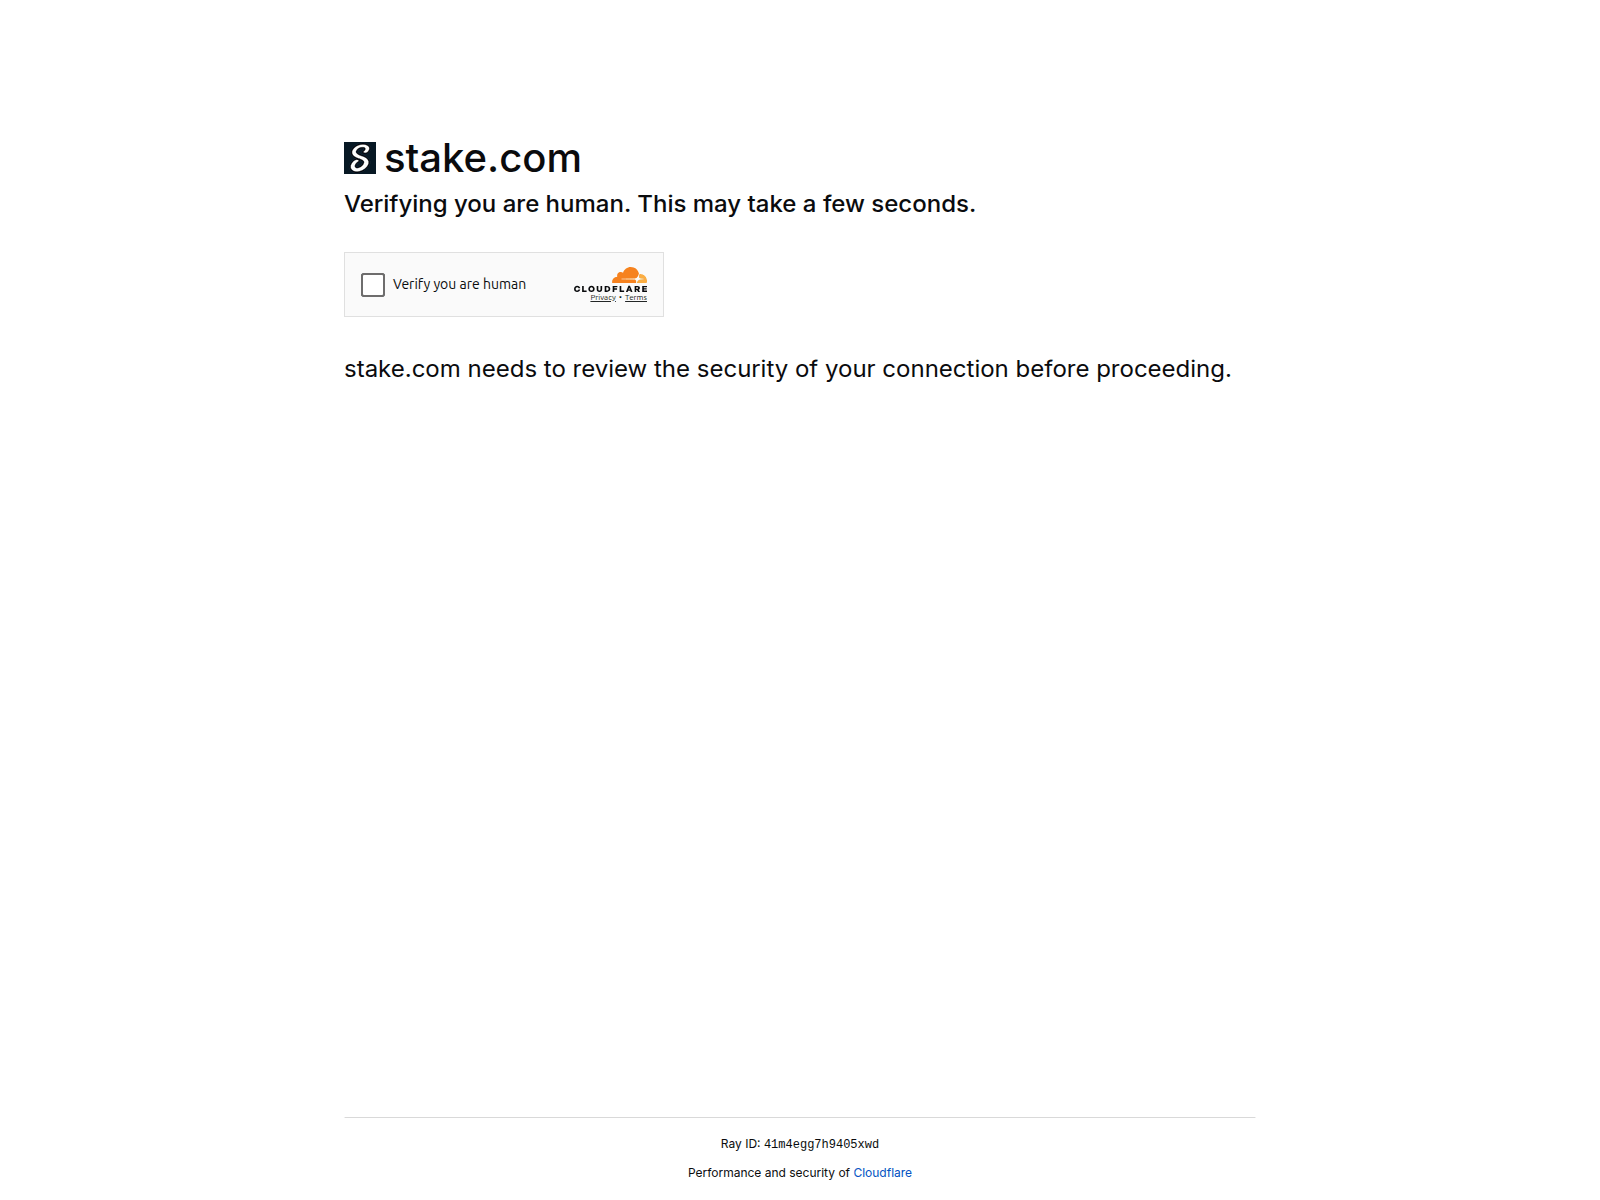Follow the blue Cloudflare footer link

pyautogui.click(x=882, y=1173)
